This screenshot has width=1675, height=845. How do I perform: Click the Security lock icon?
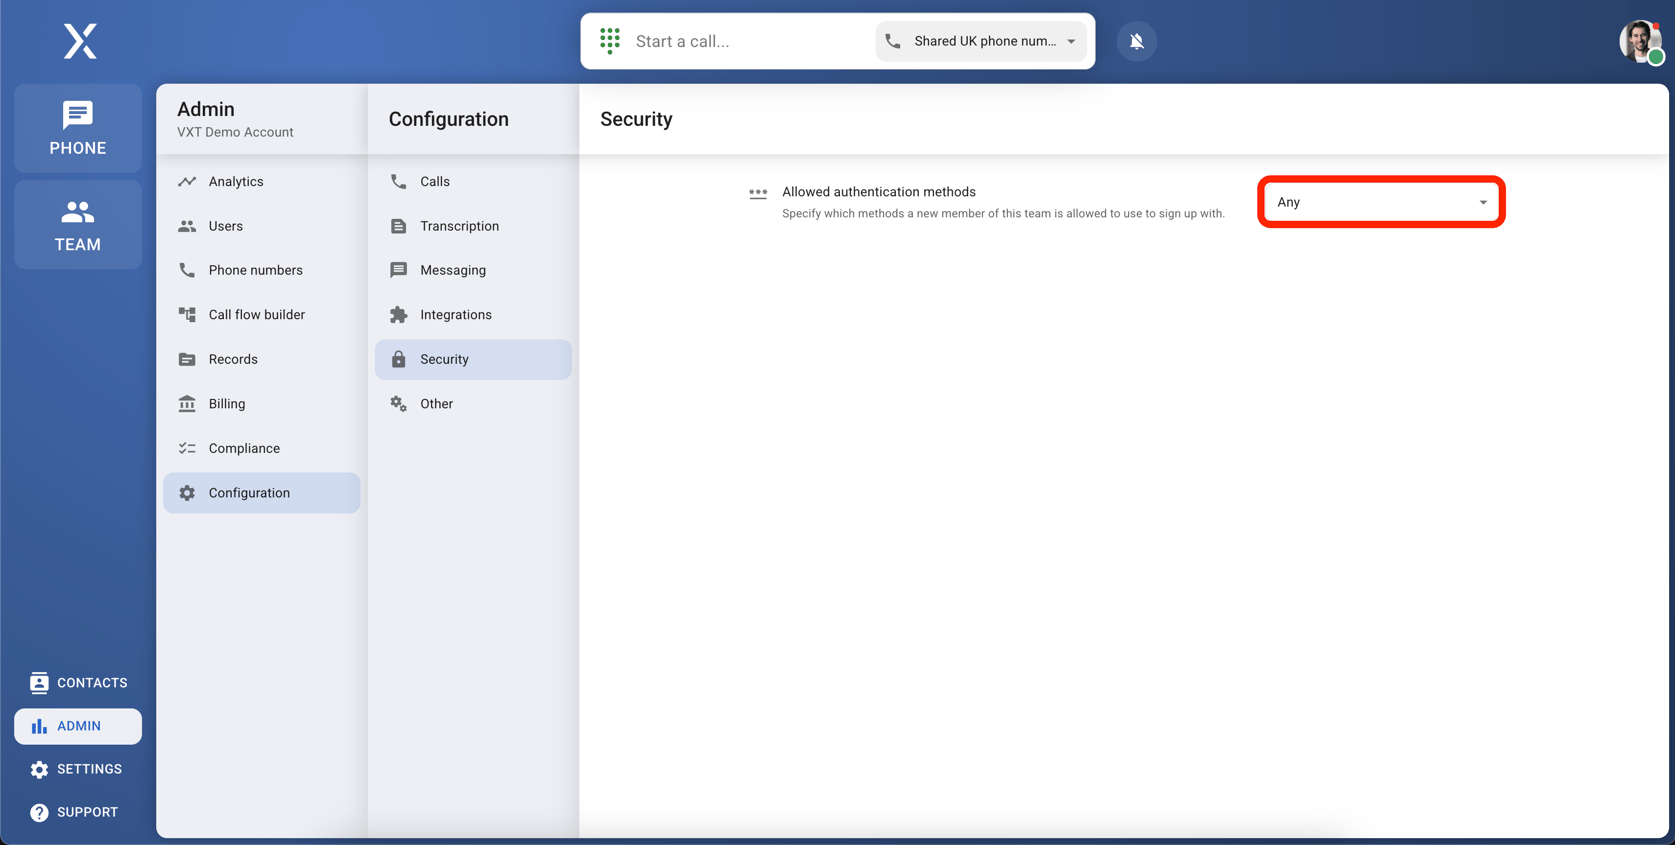398,359
